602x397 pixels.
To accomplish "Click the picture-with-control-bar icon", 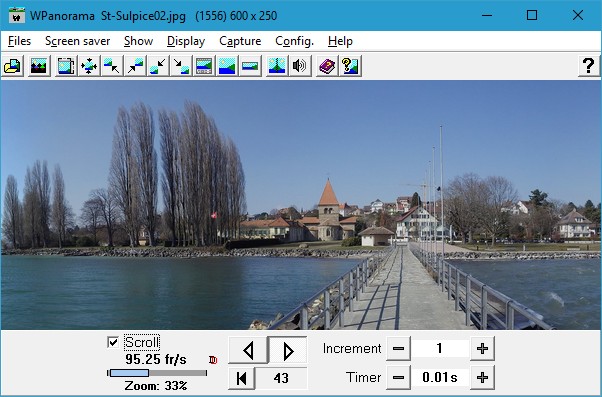I will click(204, 66).
